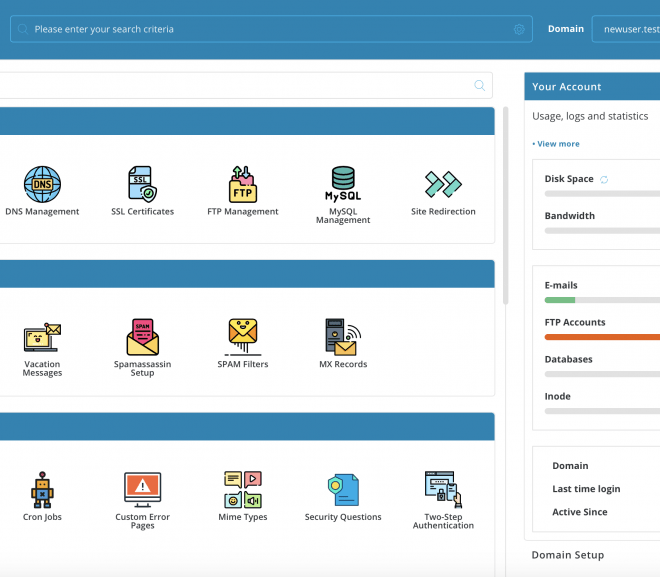Click the panel filter input field
Image resolution: width=660 pixels, height=577 pixels.
pos(244,85)
